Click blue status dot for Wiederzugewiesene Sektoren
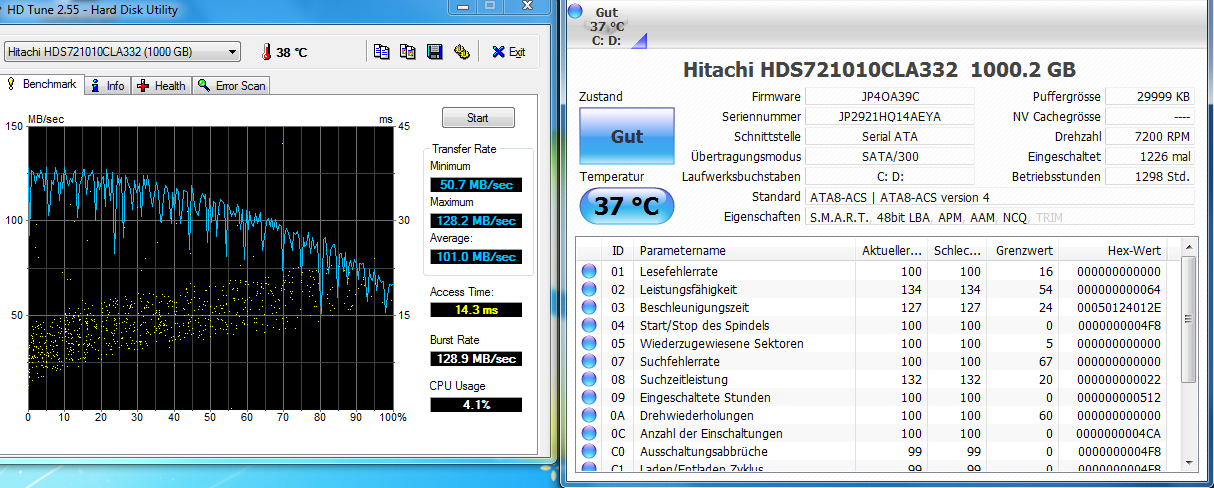This screenshot has height=488, width=1214. tap(589, 343)
